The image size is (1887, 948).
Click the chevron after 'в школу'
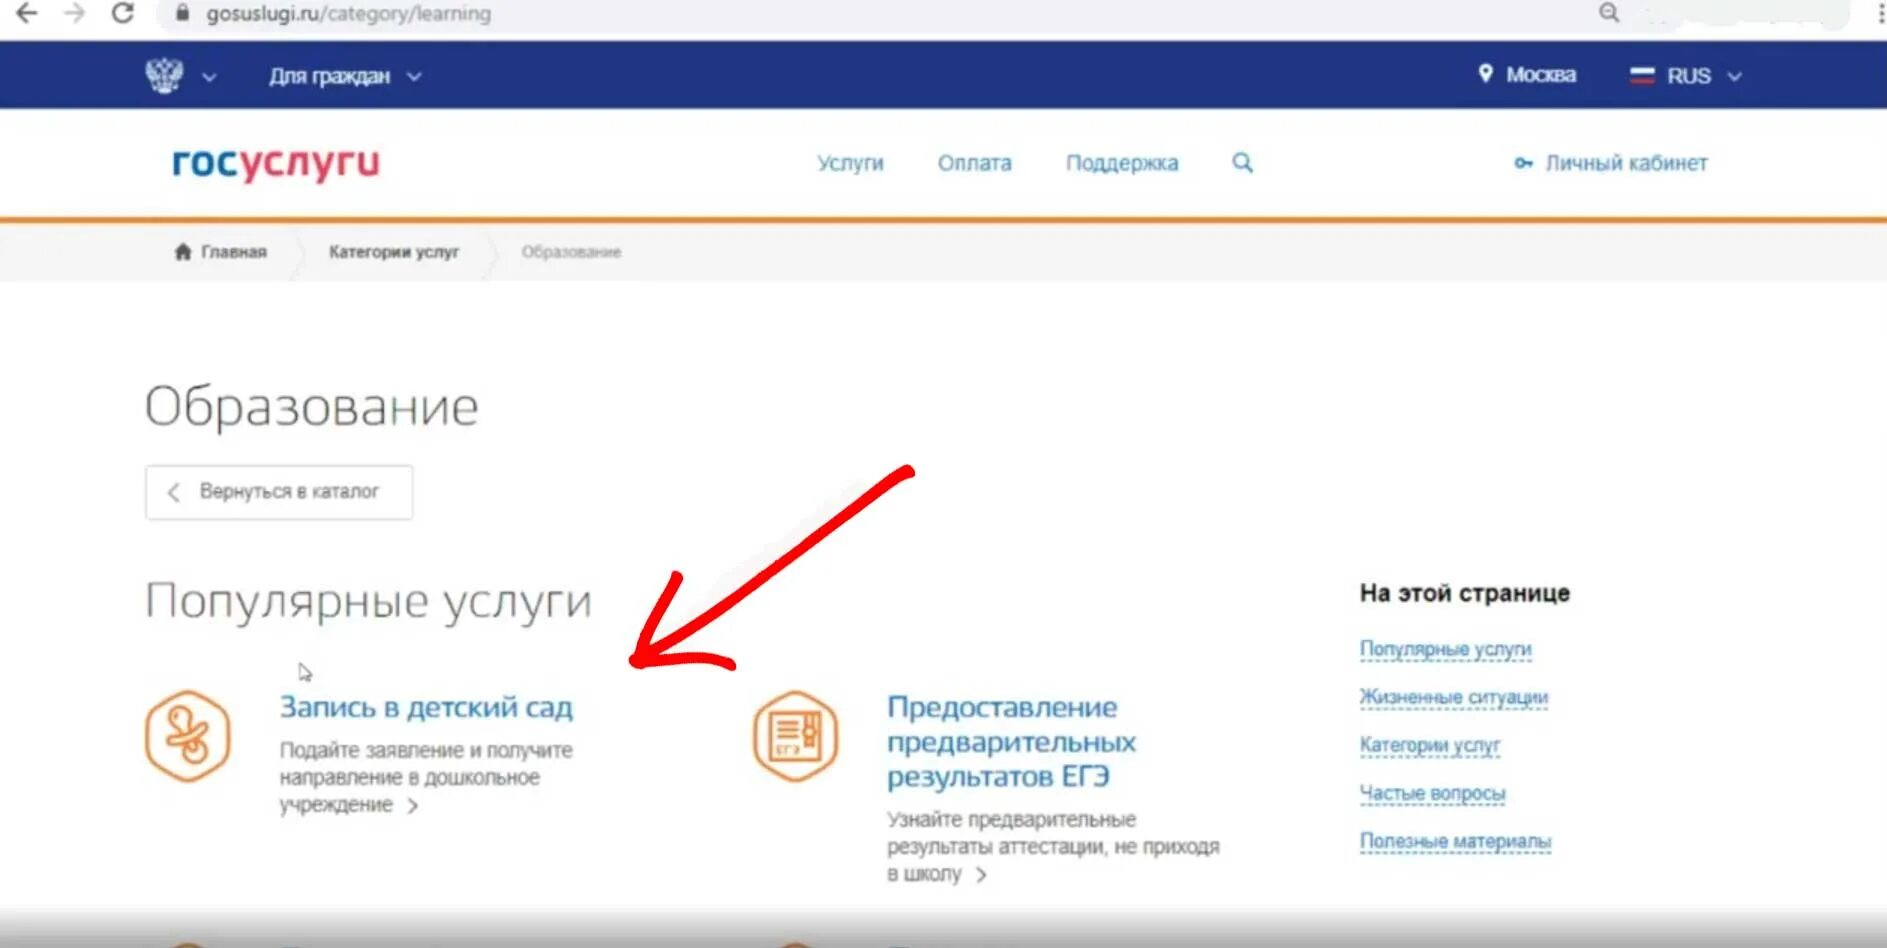(x=981, y=875)
